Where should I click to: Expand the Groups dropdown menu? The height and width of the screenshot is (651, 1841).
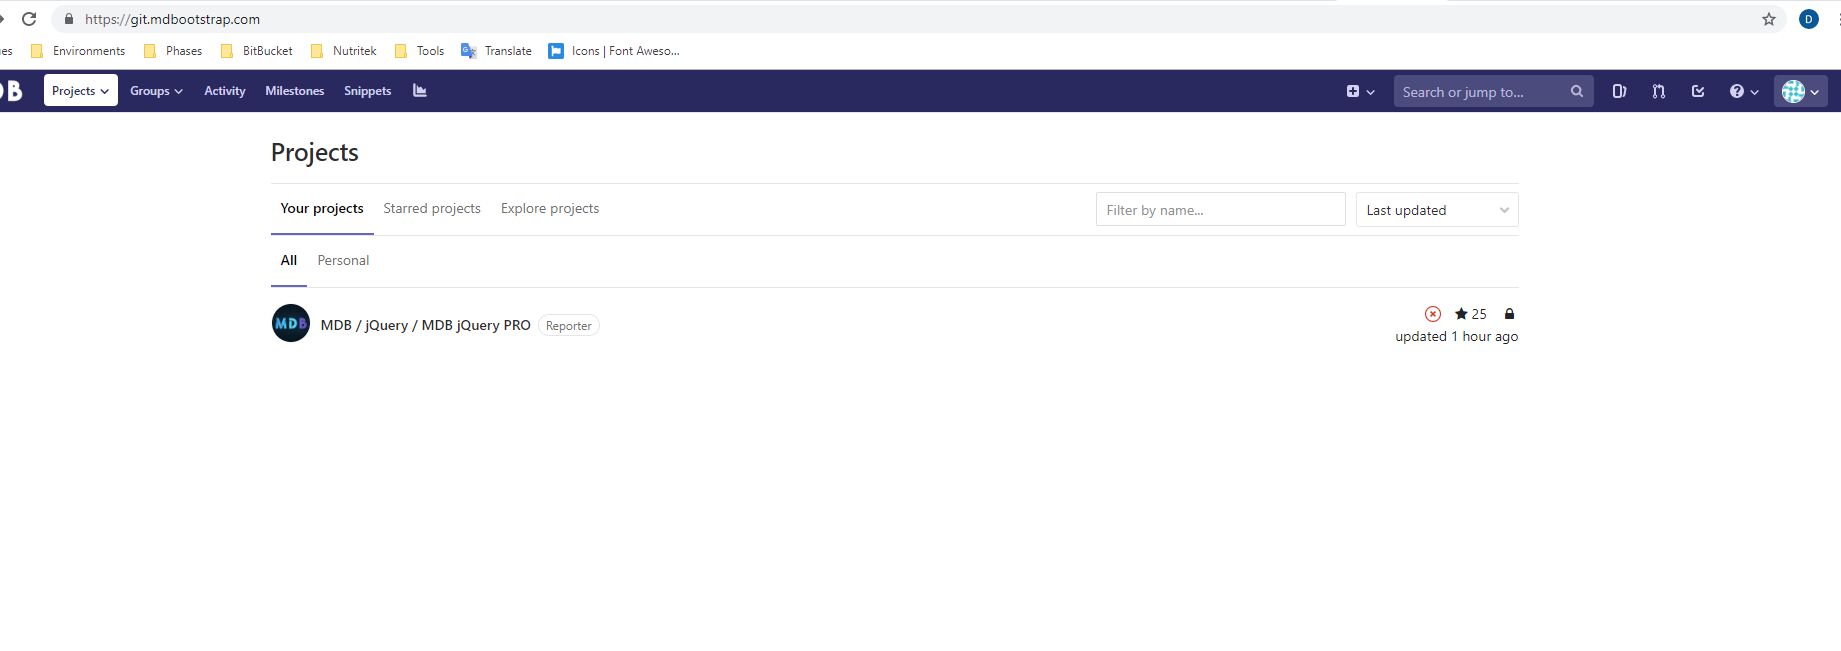tap(156, 91)
